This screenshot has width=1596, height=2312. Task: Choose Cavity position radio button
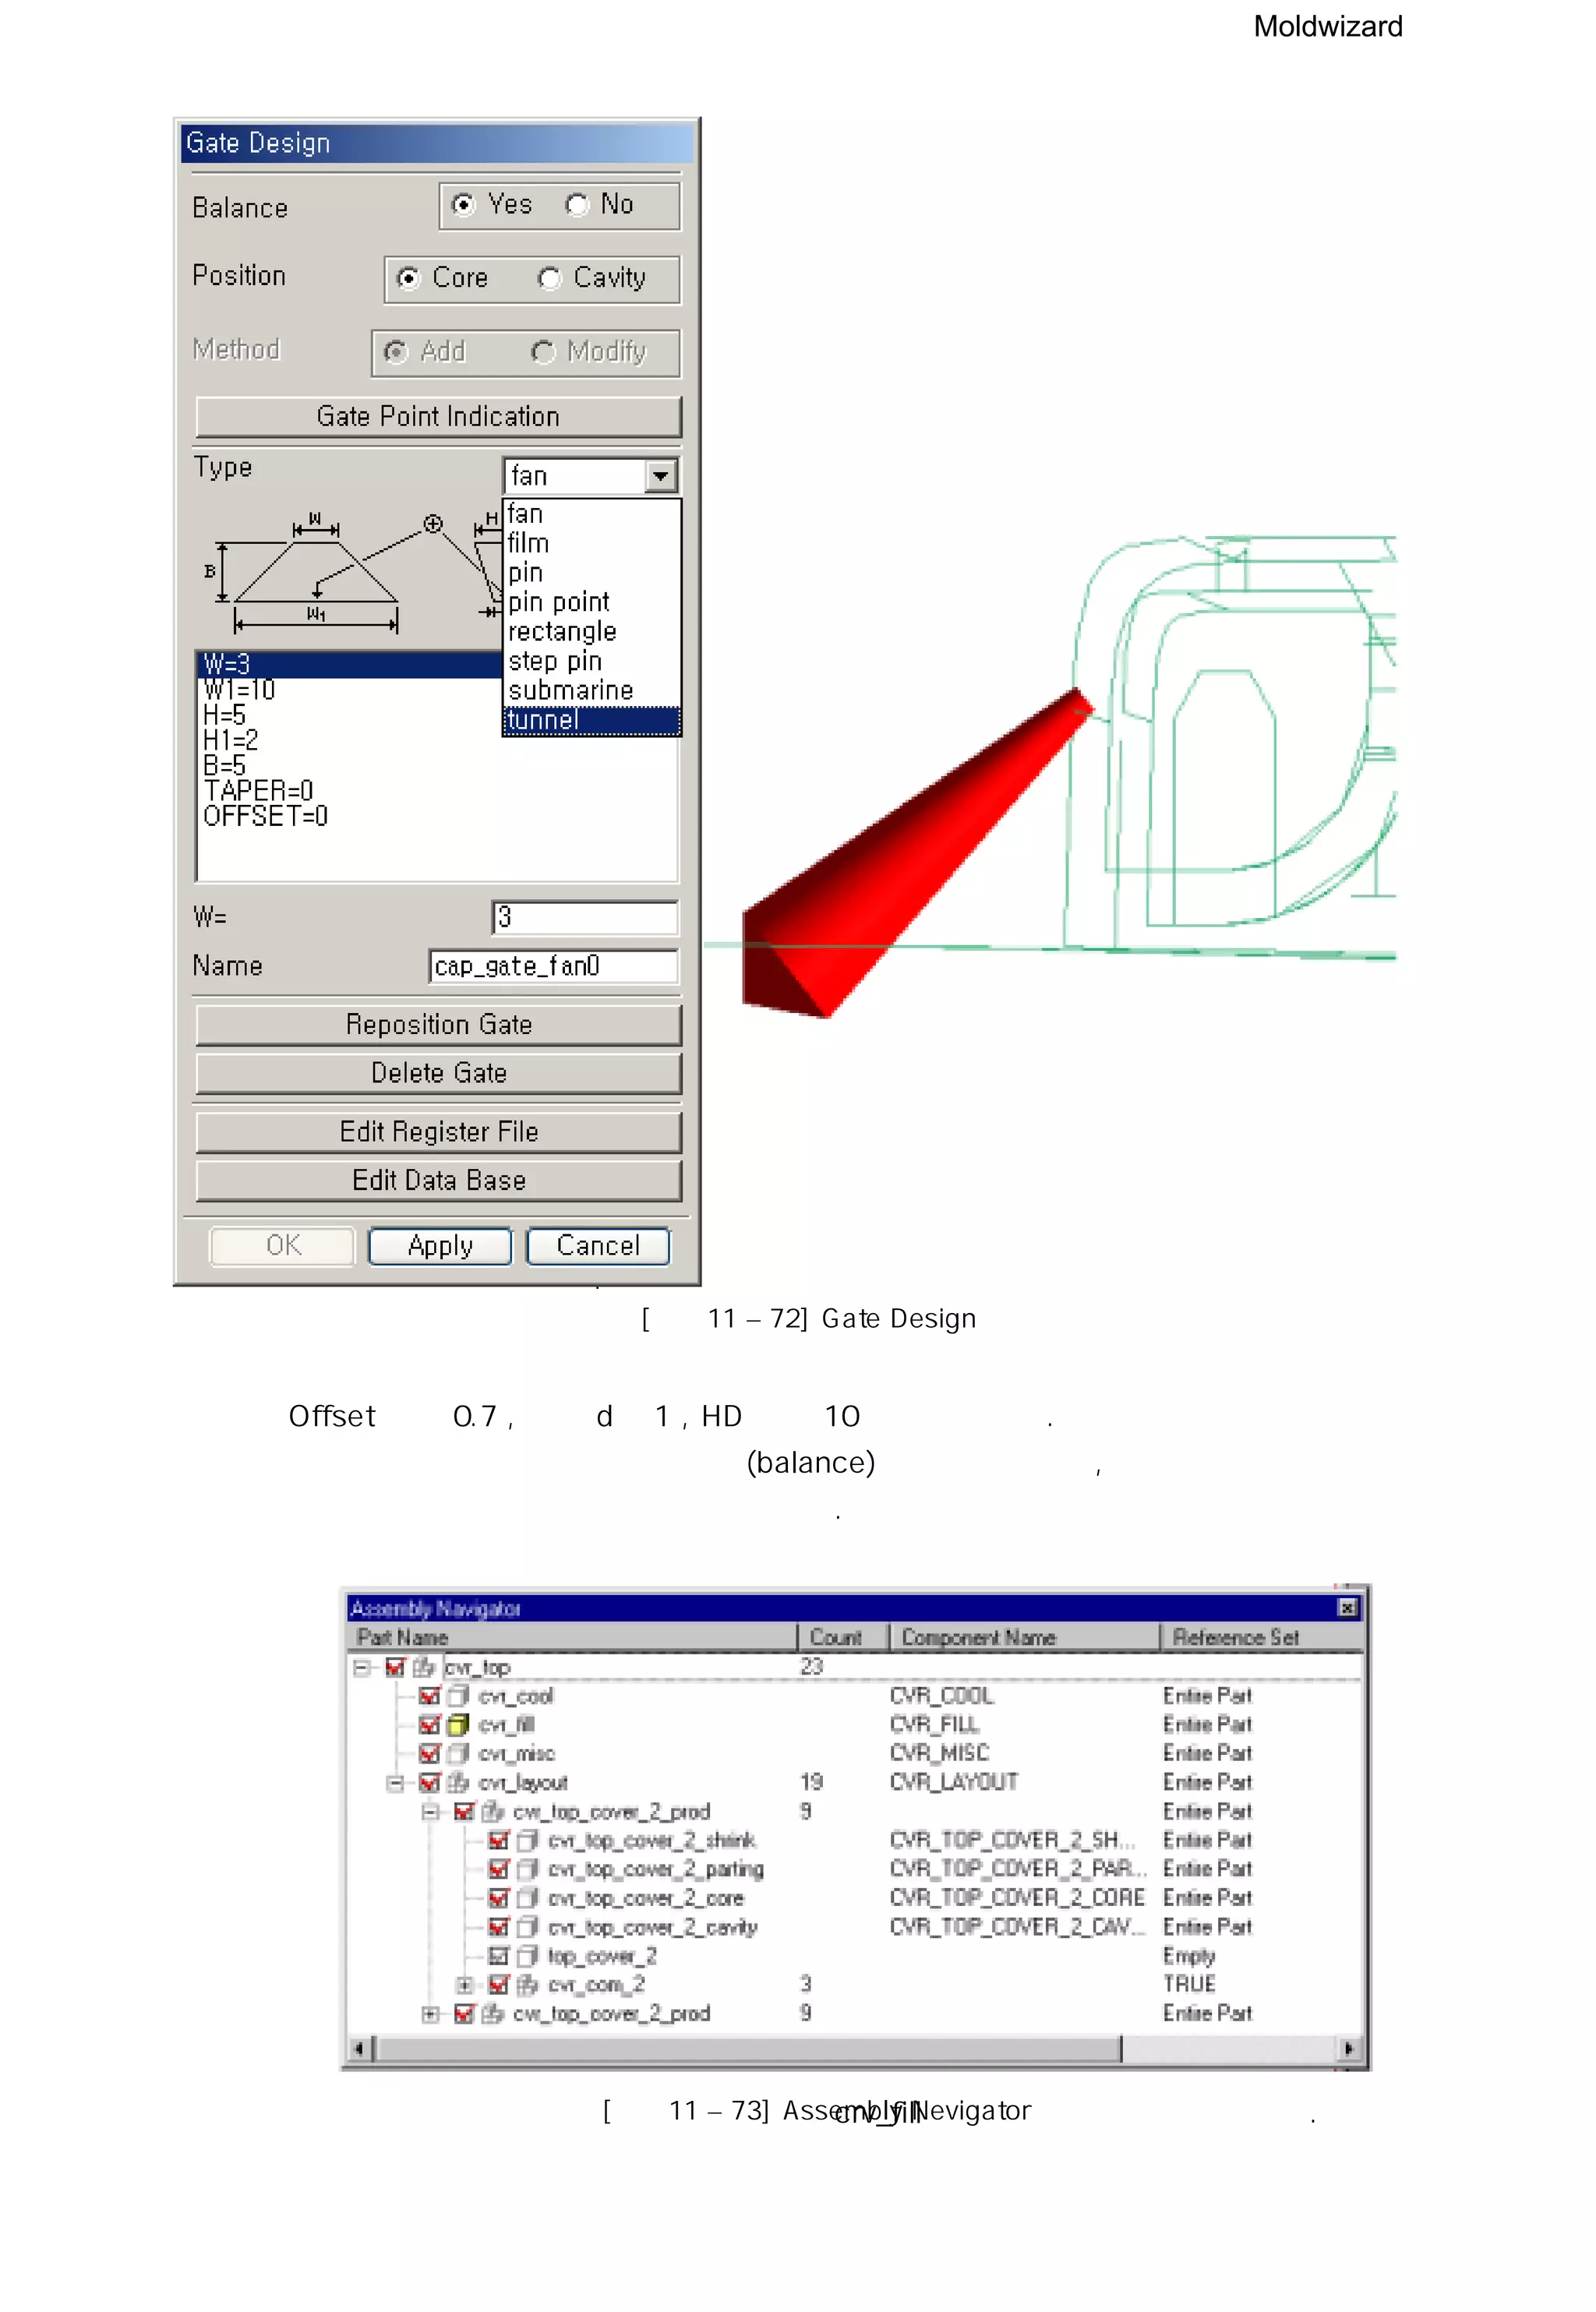(x=549, y=278)
